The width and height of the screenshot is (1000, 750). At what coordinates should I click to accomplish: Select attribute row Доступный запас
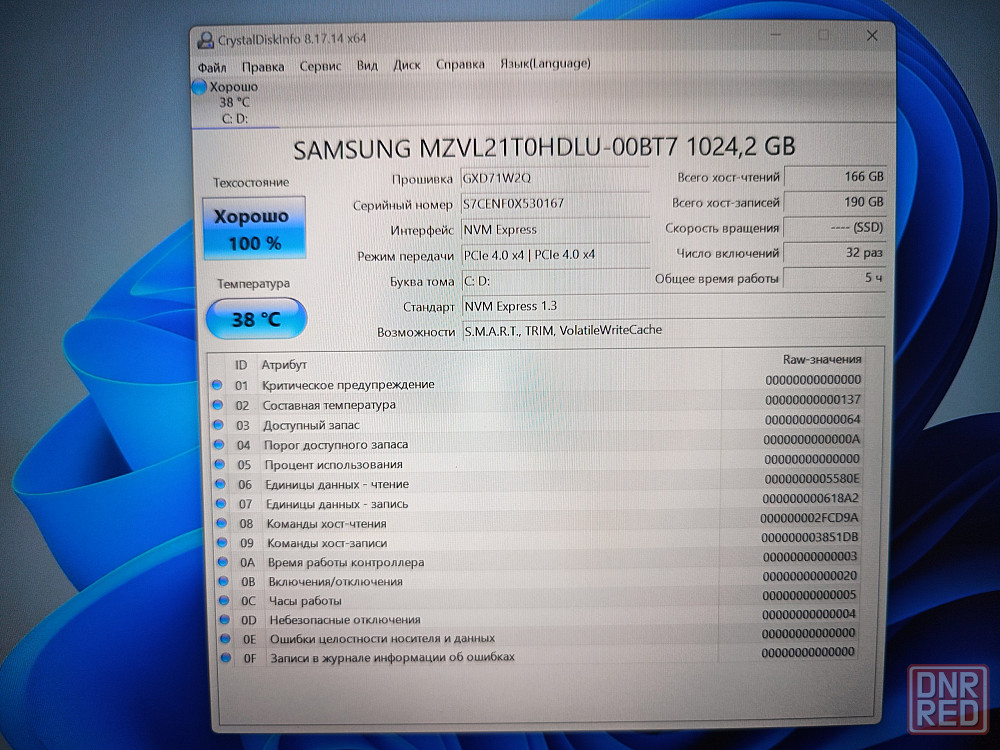[x=537, y=423]
